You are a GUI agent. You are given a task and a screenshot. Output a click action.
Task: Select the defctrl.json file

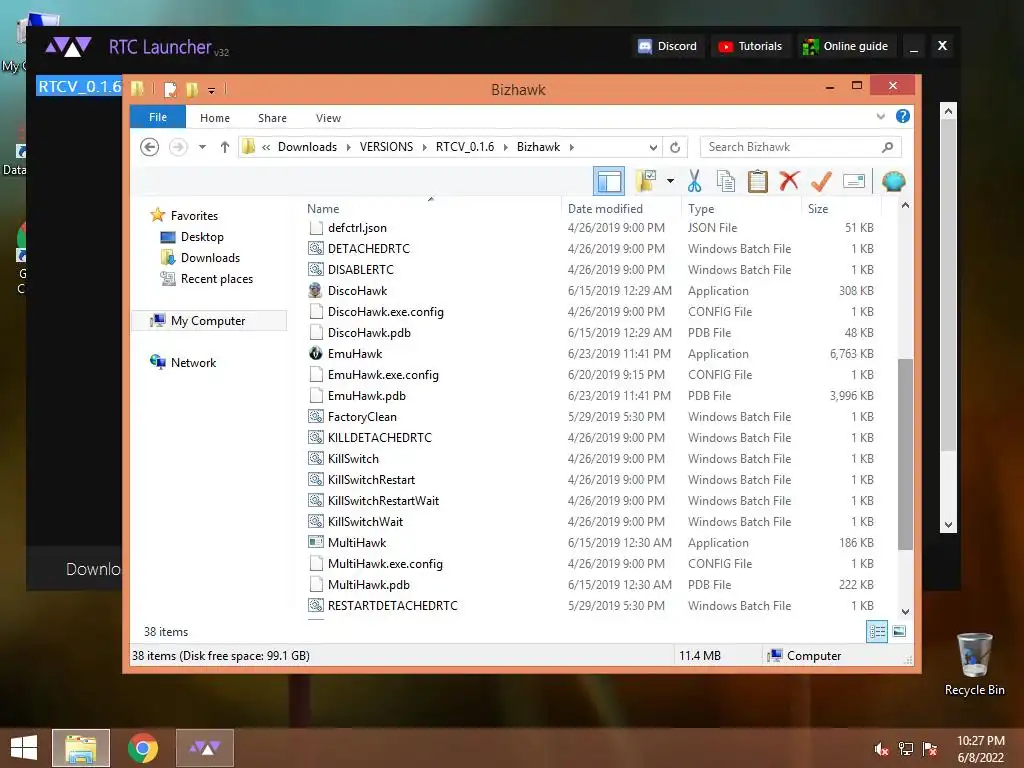click(x=591, y=227)
